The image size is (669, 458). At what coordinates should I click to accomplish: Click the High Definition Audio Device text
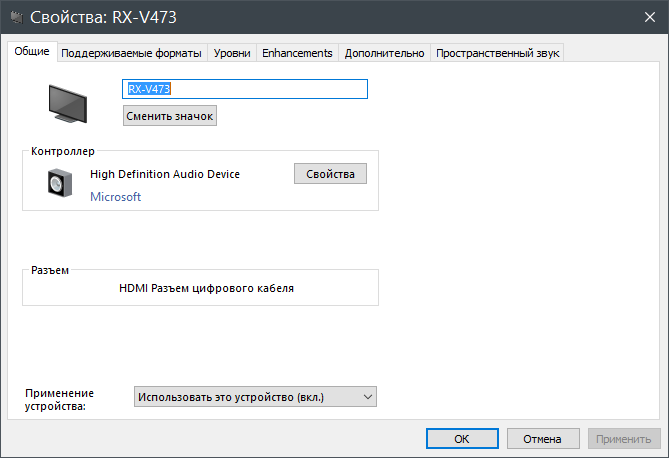pyautogui.click(x=165, y=174)
